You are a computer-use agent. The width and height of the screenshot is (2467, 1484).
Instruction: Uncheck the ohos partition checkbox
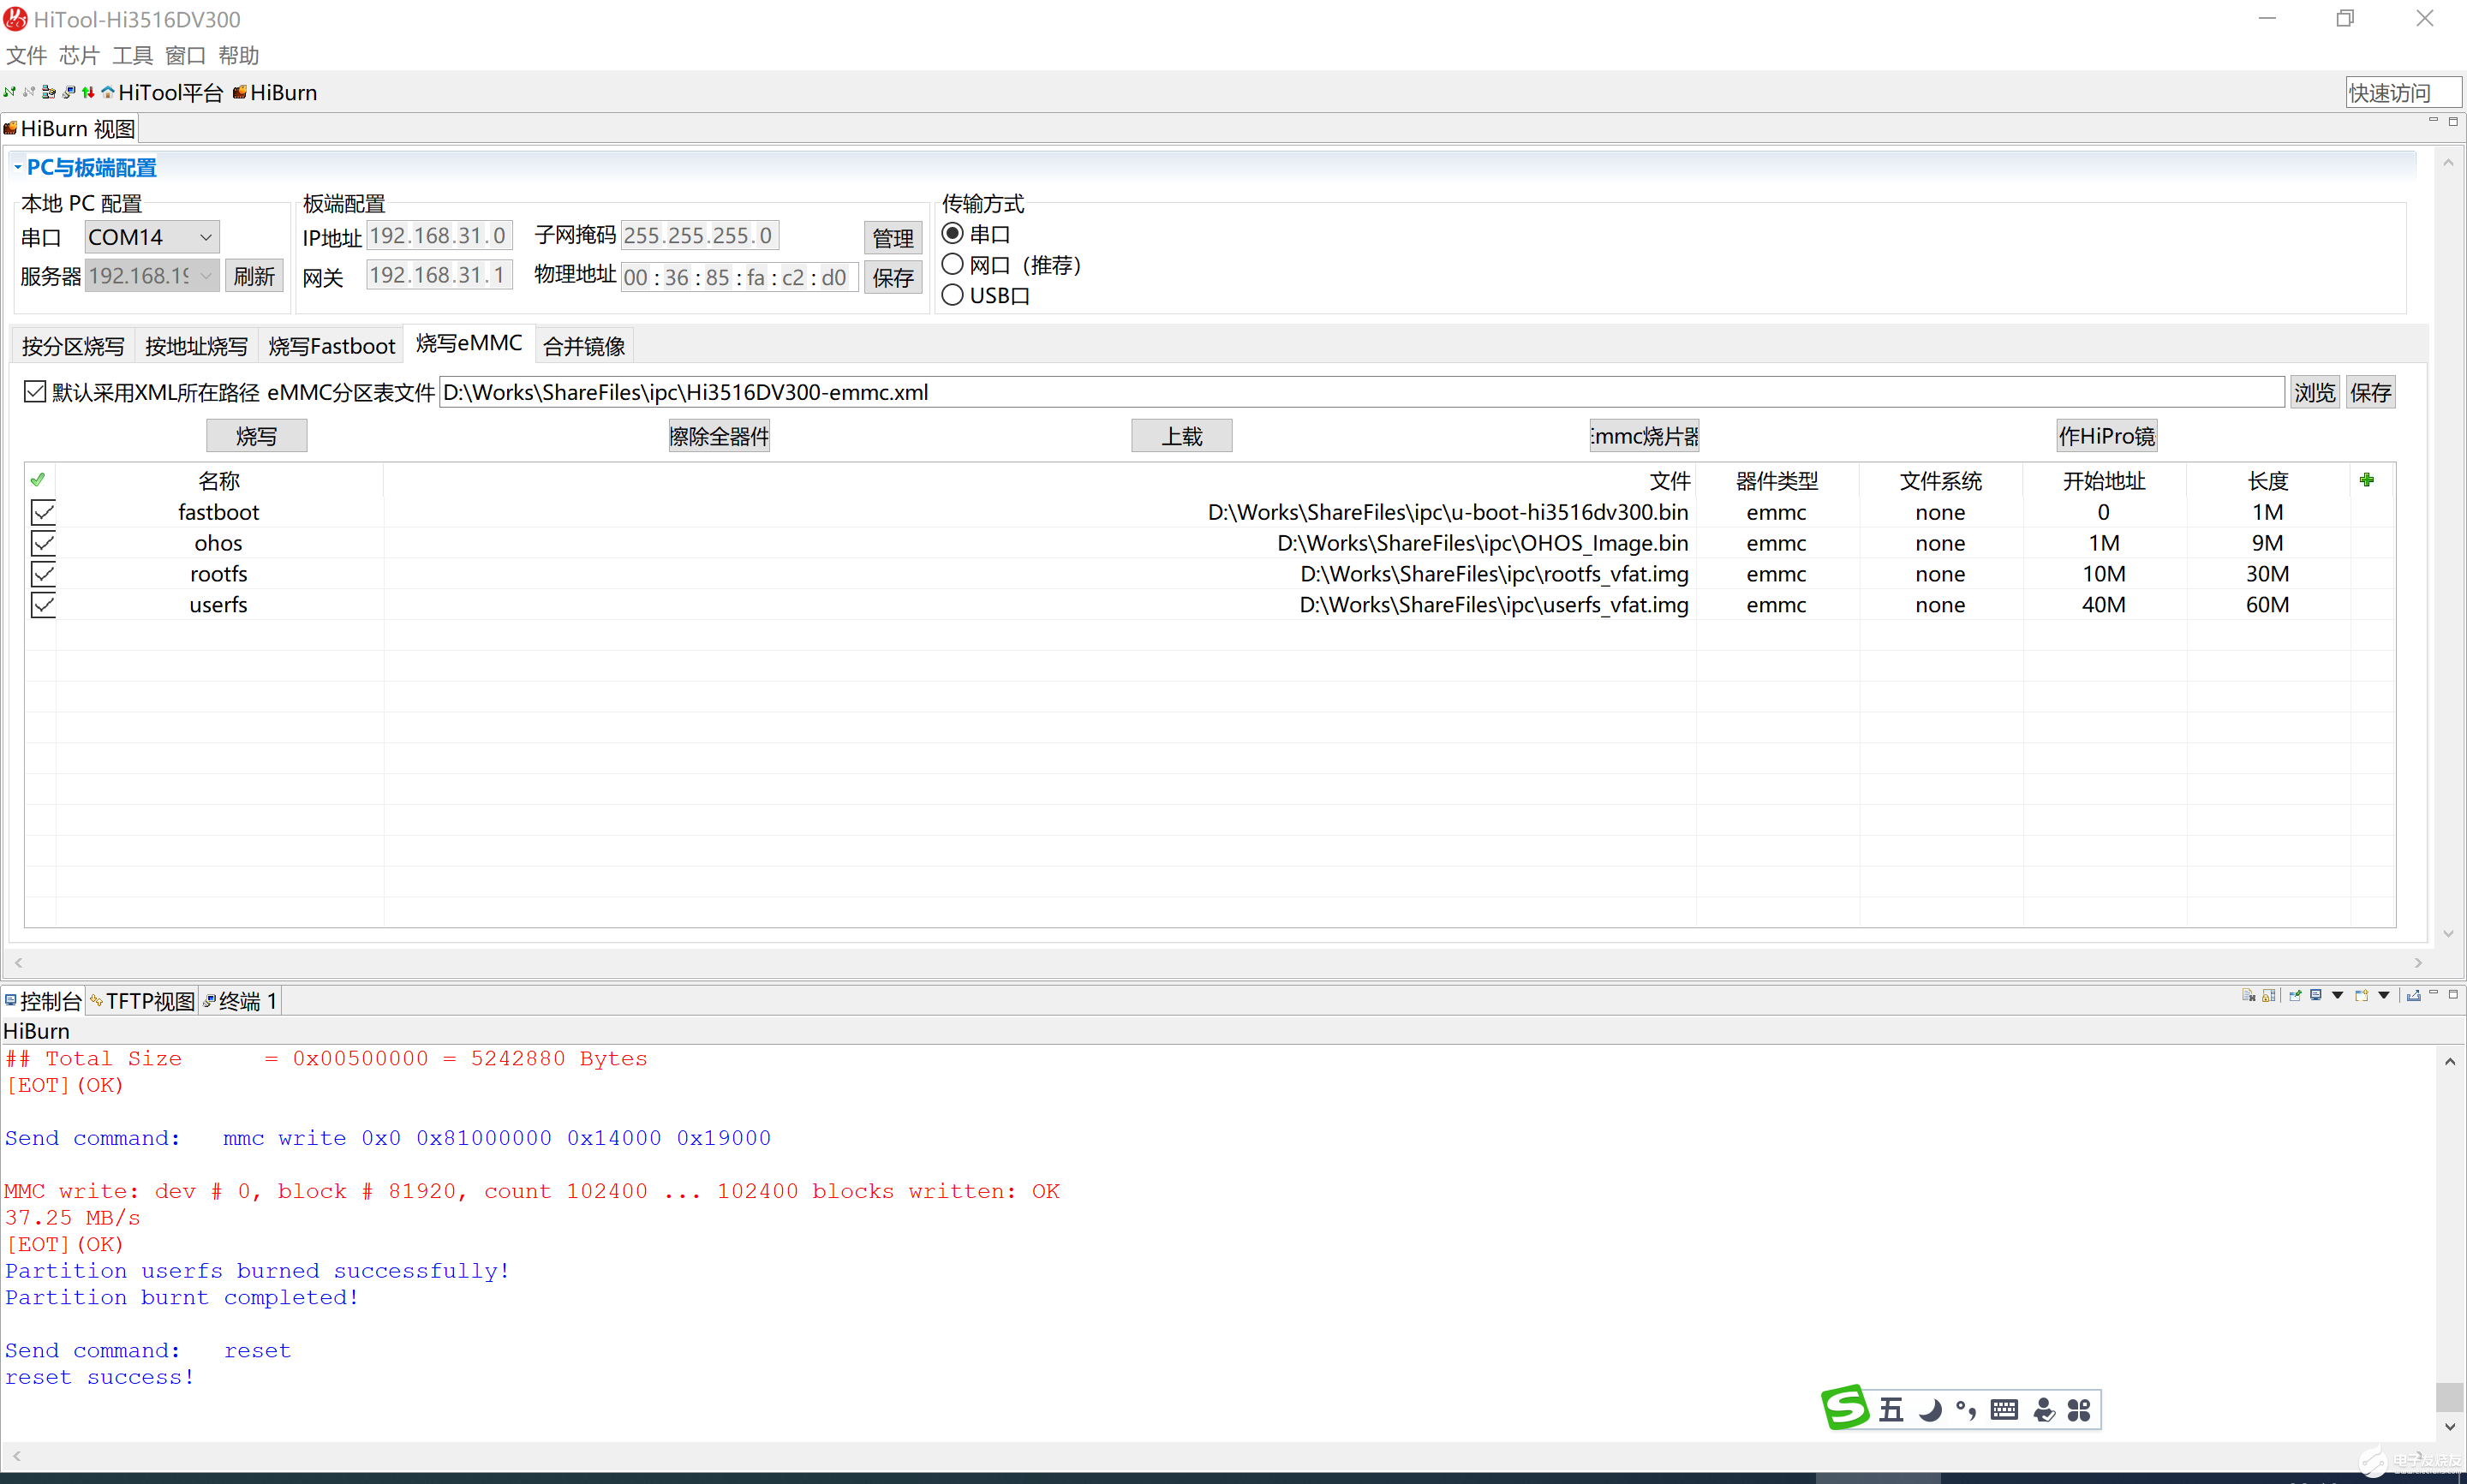coord(43,543)
